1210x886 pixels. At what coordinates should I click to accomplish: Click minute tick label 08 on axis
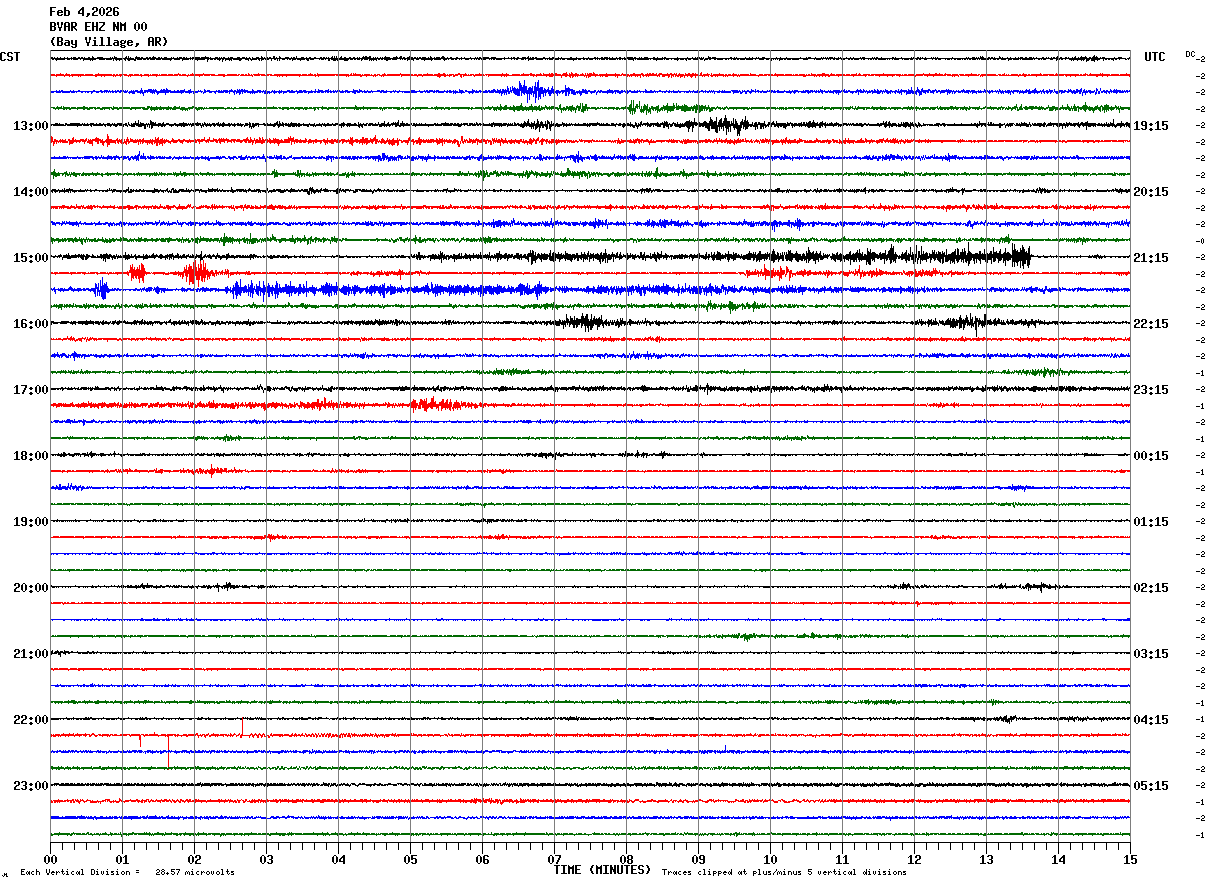[626, 859]
